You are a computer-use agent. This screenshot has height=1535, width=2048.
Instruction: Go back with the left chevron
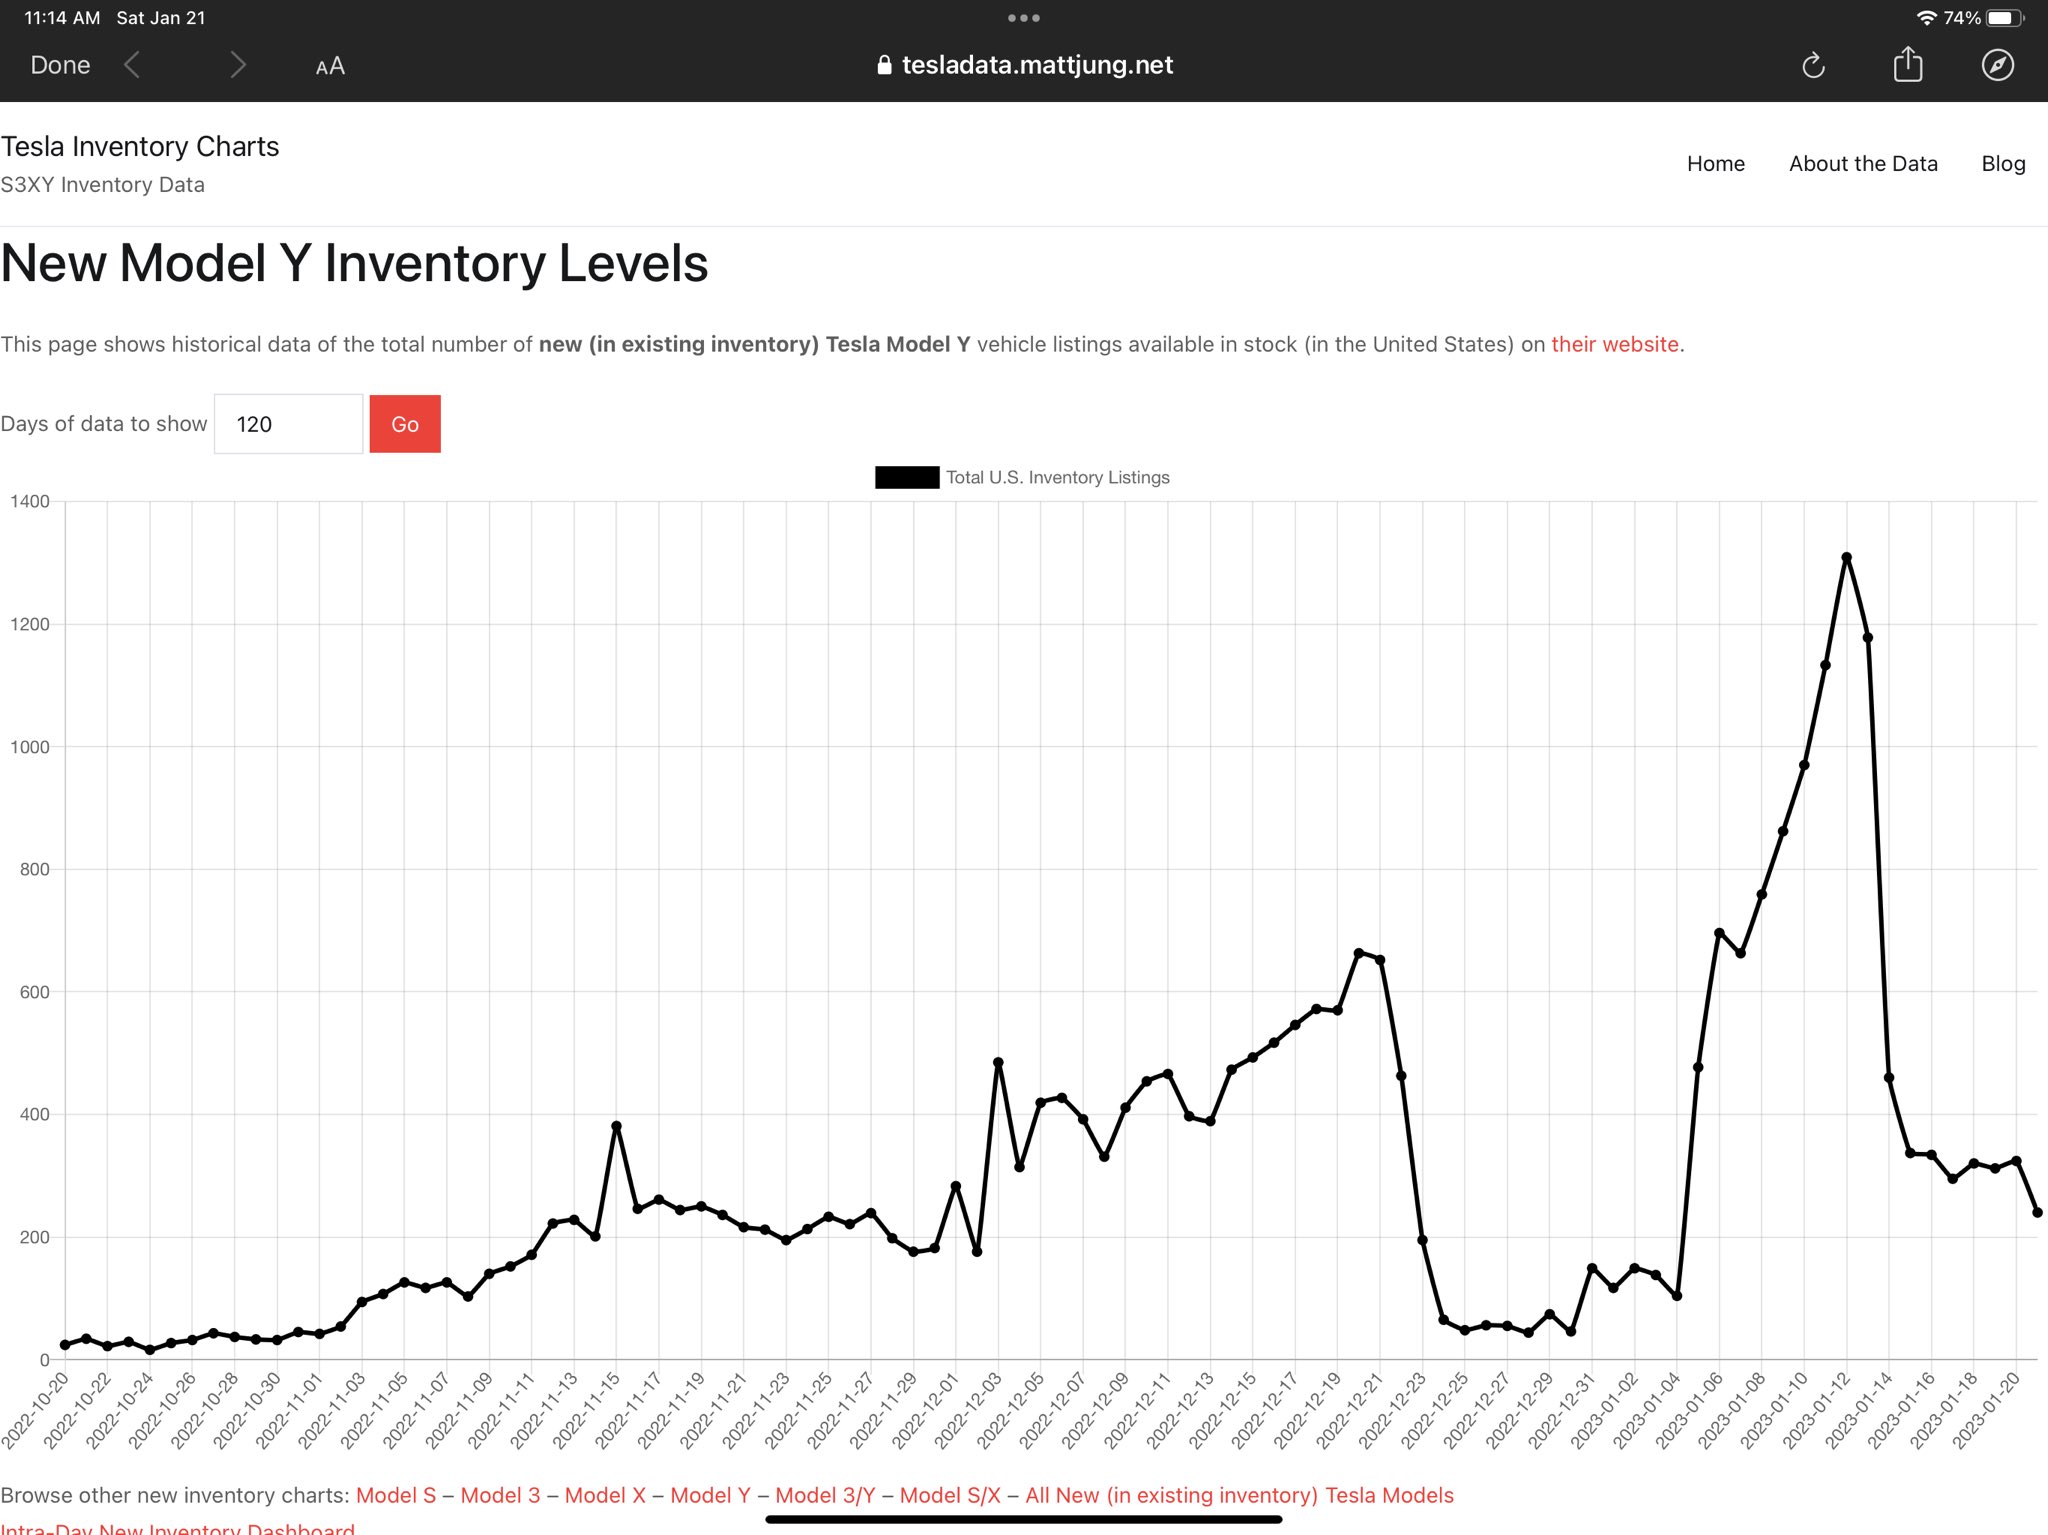132,65
